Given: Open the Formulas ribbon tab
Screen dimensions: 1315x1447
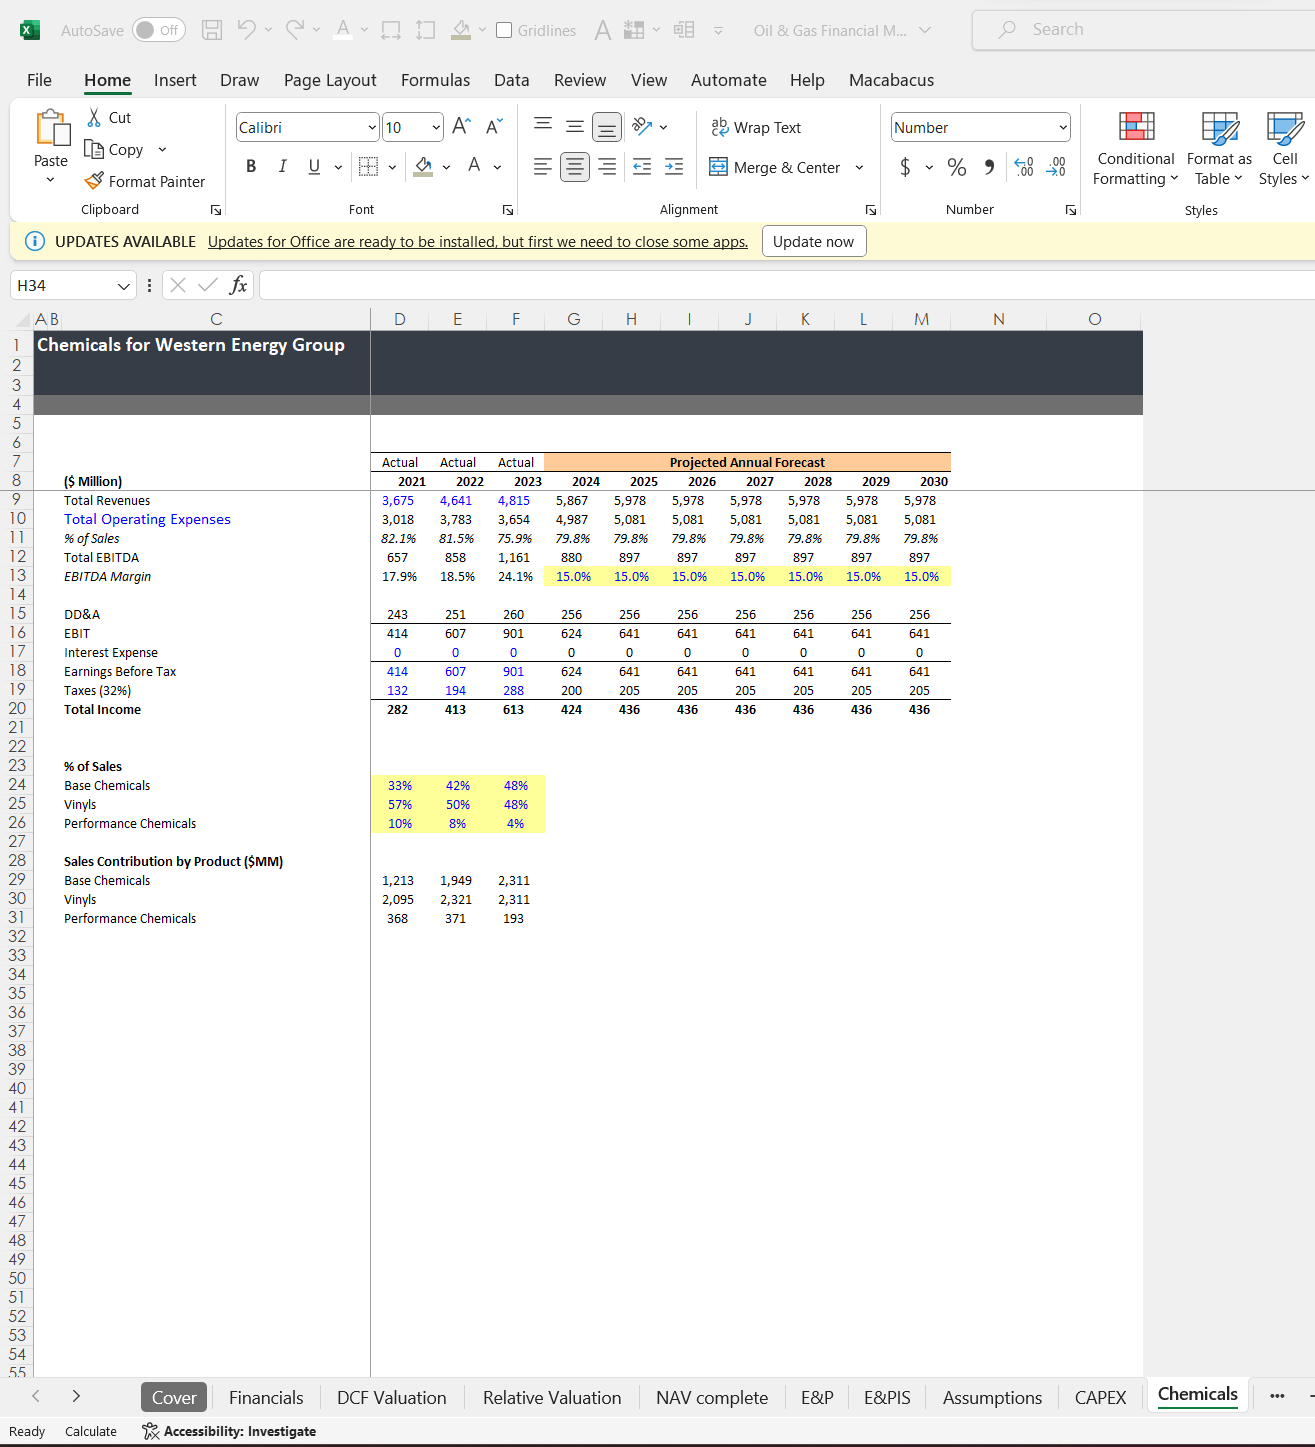Looking at the screenshot, I should pos(435,80).
